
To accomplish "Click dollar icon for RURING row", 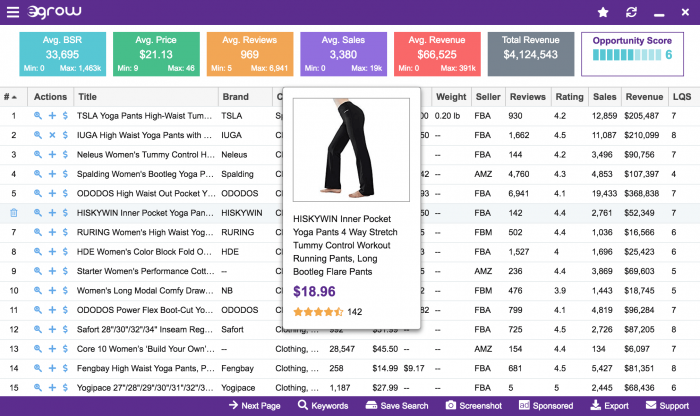I will [65, 232].
